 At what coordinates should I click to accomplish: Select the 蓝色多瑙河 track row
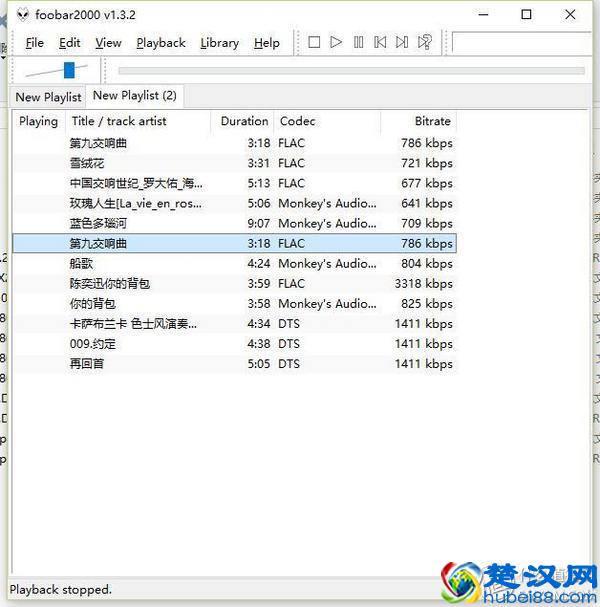click(x=235, y=223)
